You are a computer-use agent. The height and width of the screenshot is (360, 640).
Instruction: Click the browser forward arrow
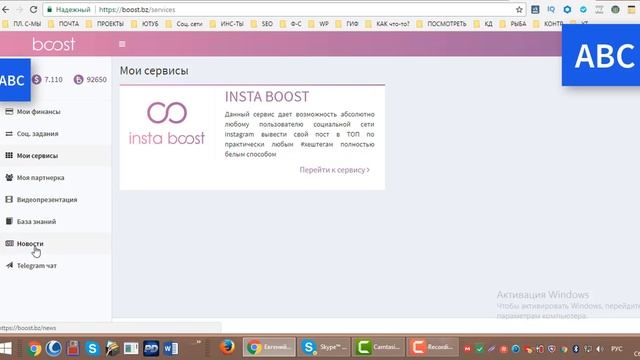point(20,9)
